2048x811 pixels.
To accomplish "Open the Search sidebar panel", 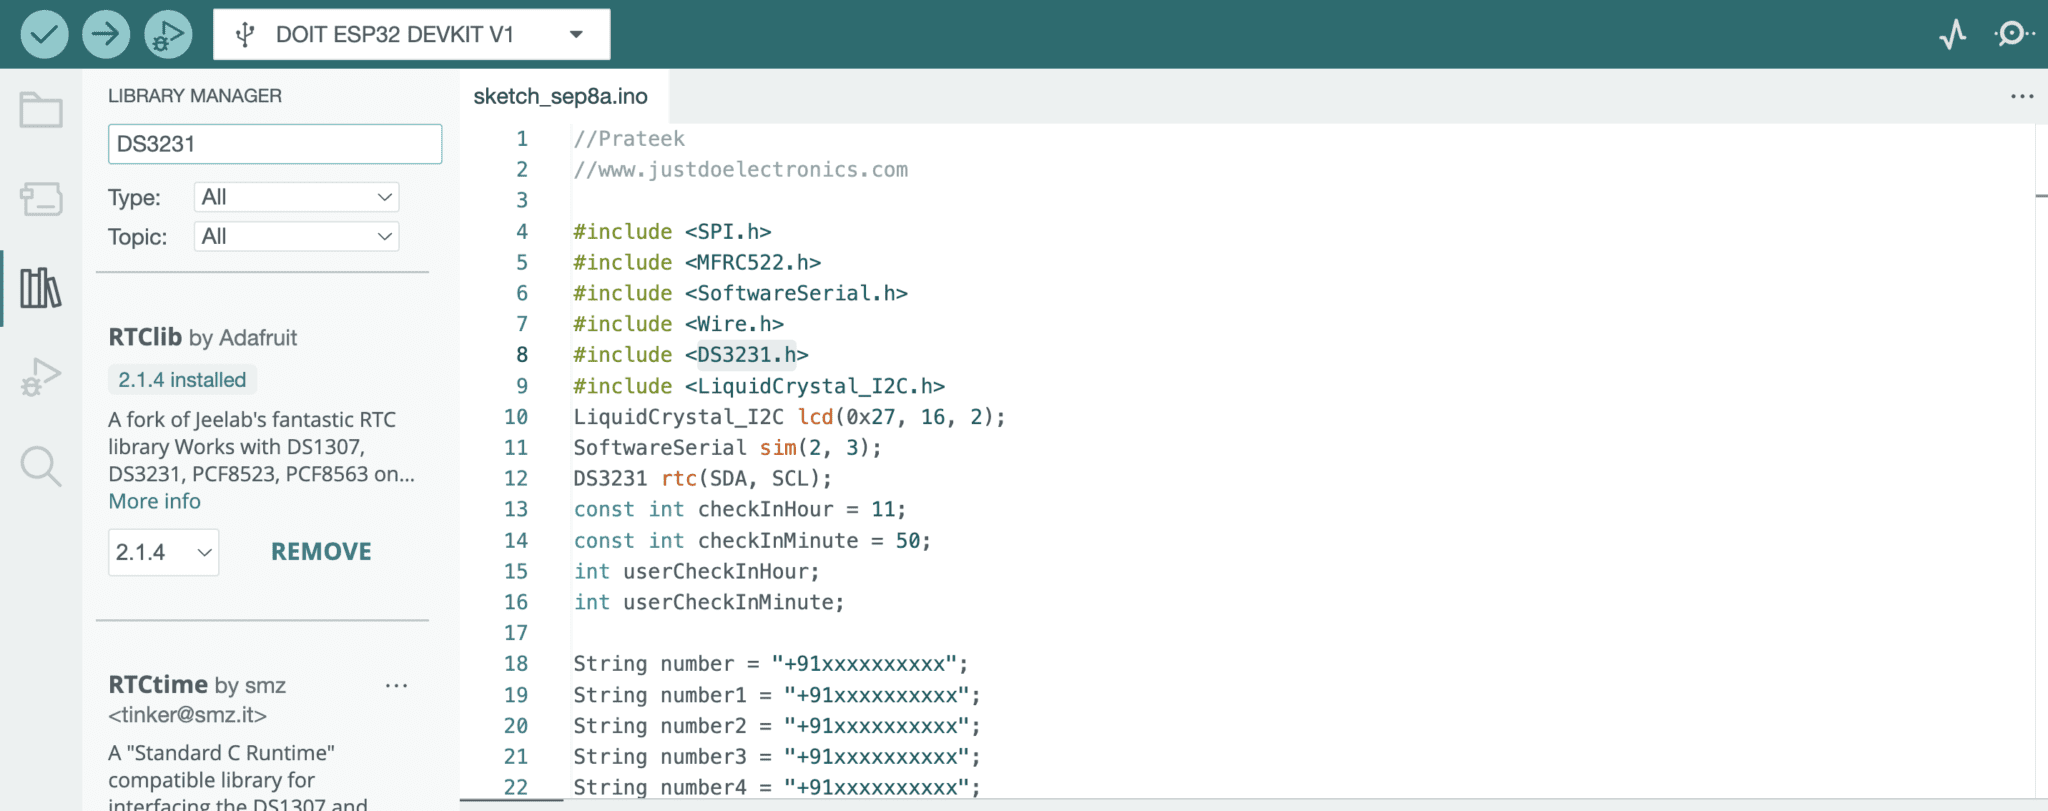I will point(41,466).
